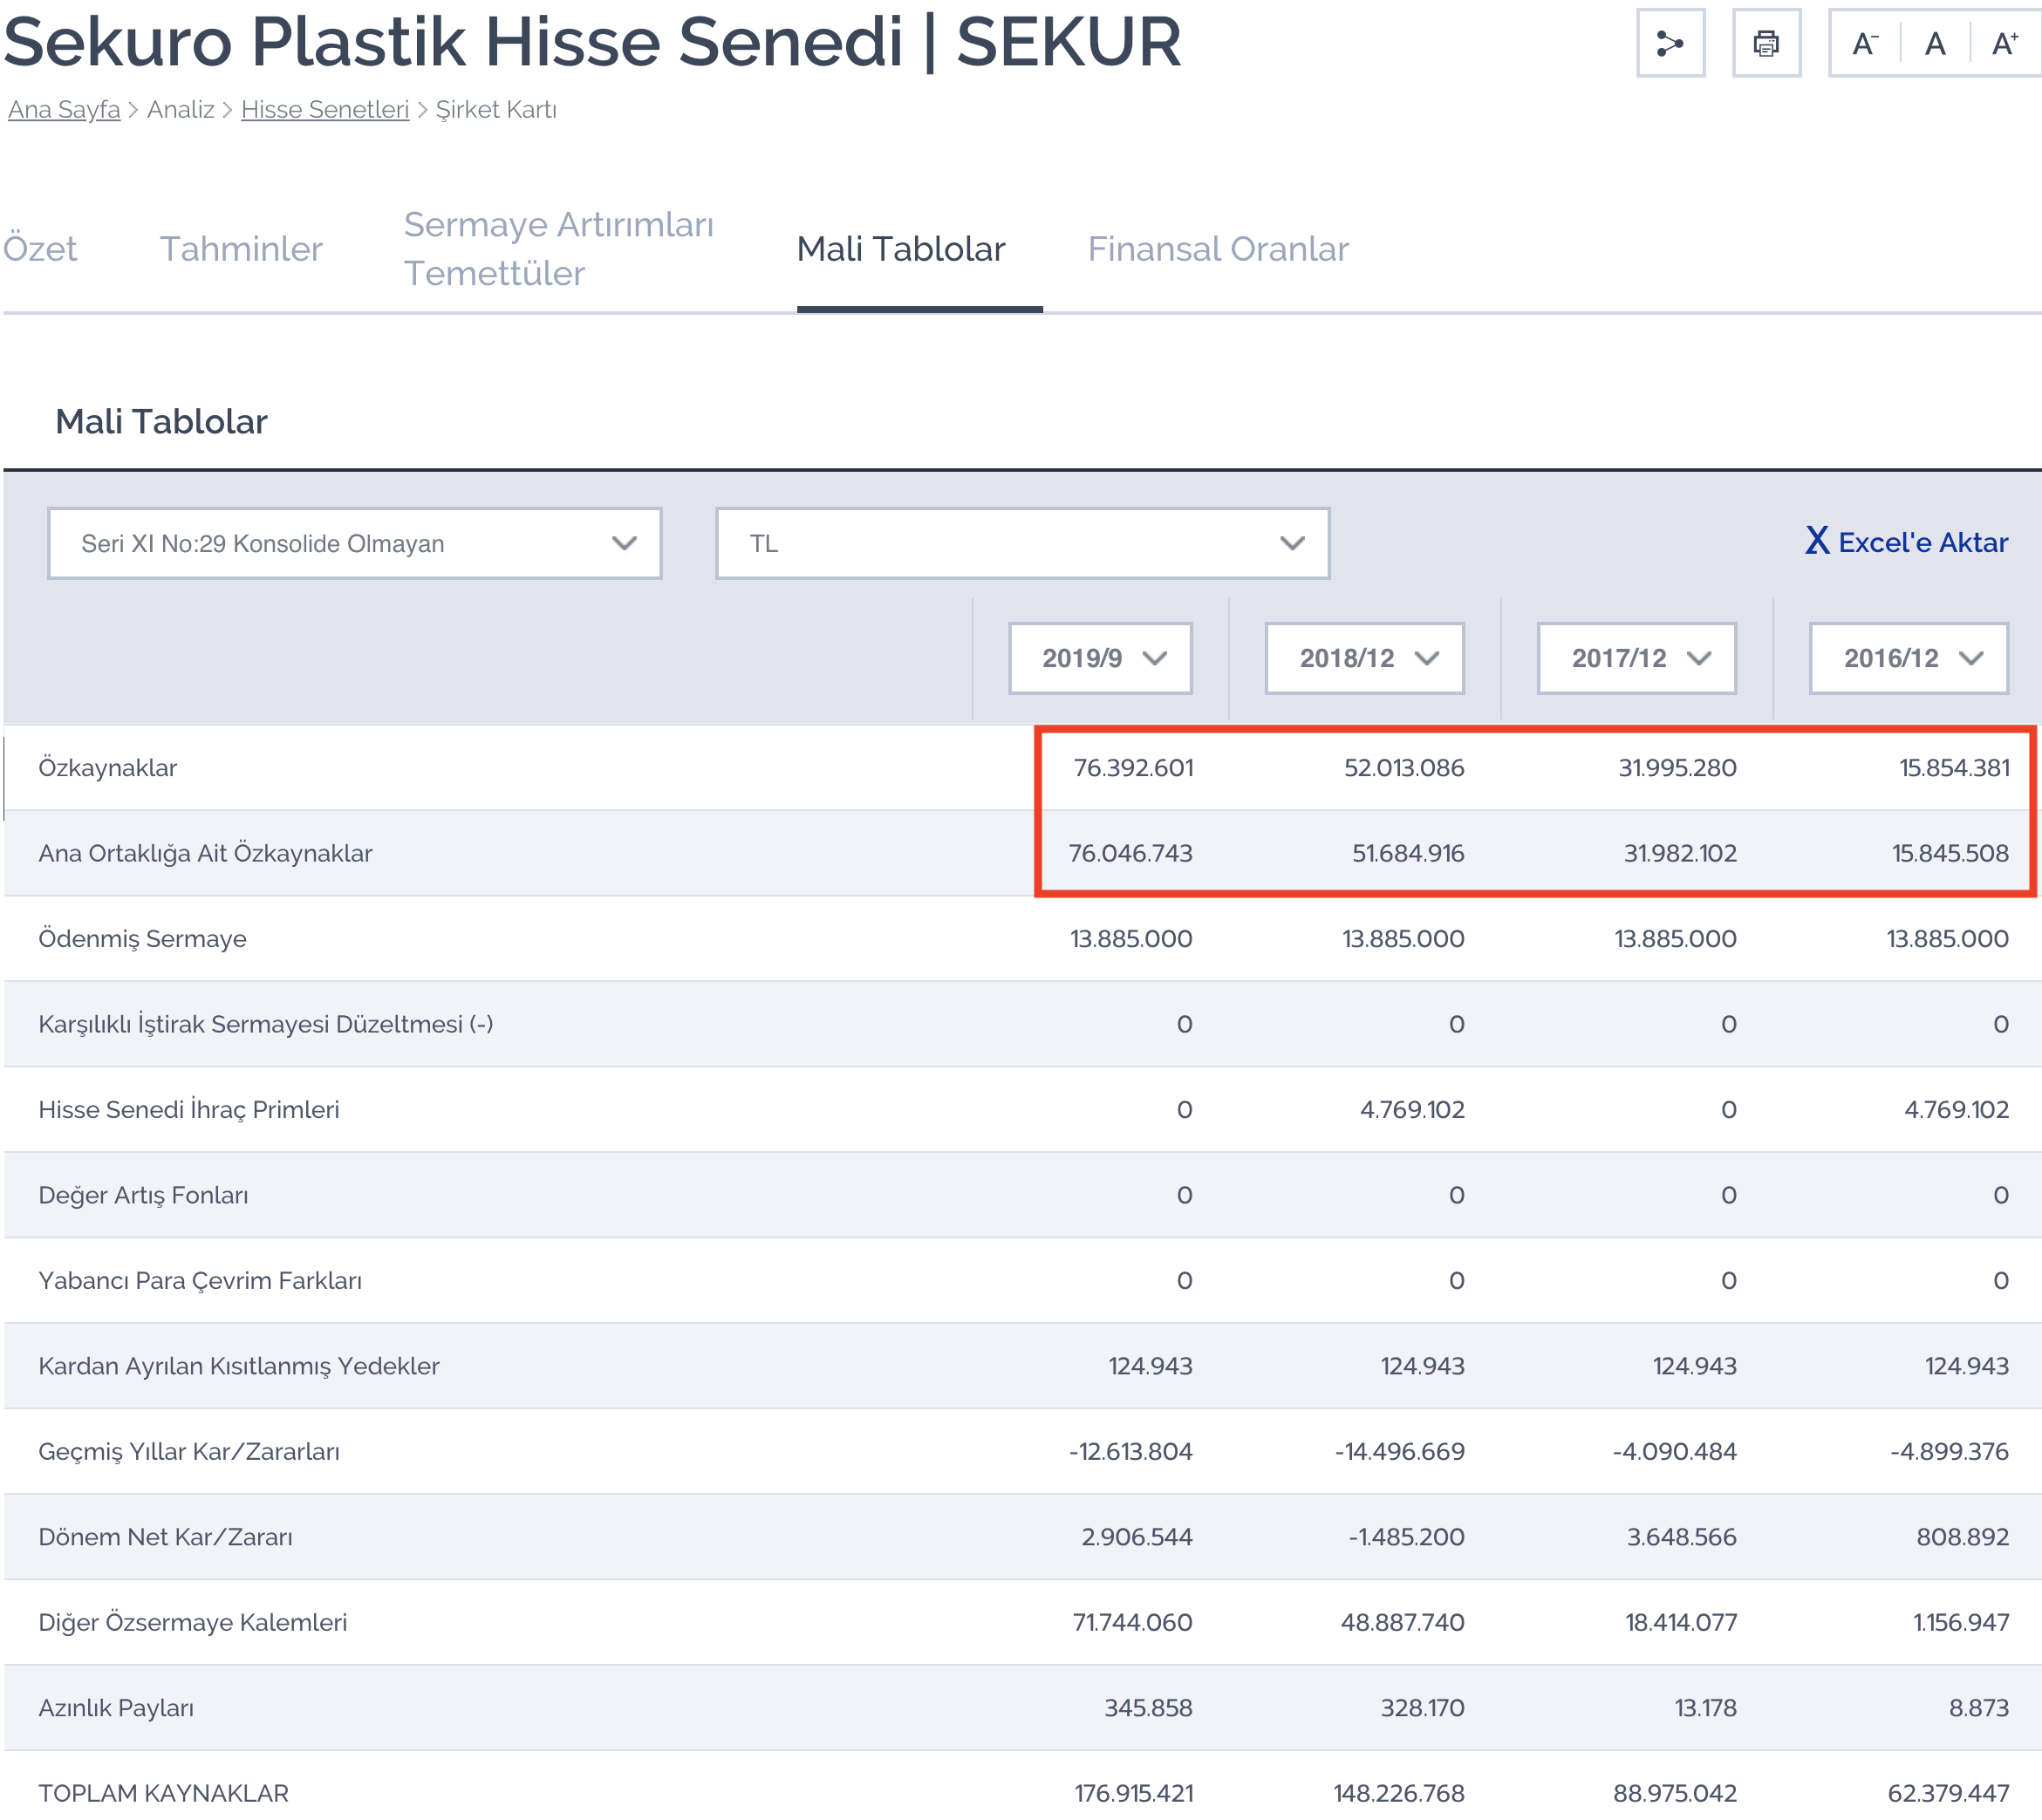
Task: Click the value 15.845.508
Action: tap(1950, 853)
